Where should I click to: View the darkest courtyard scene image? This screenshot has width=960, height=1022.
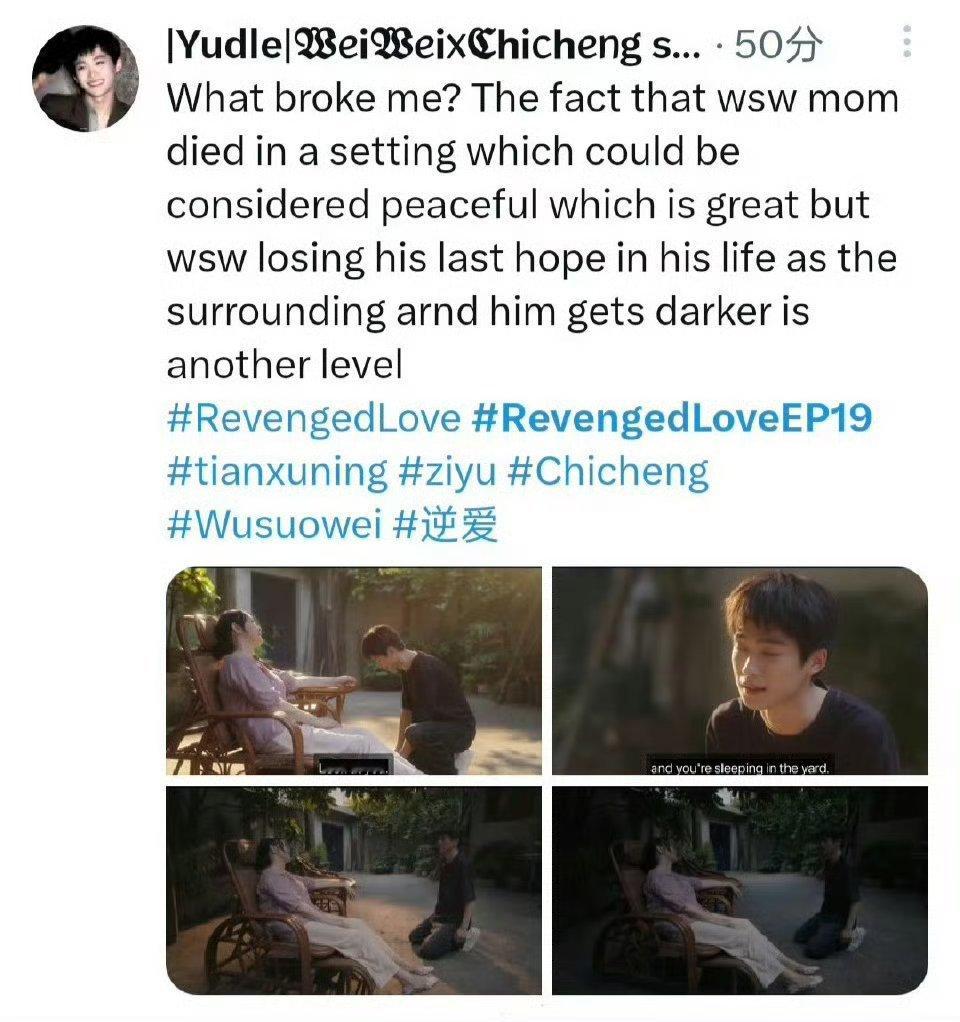click(740, 890)
